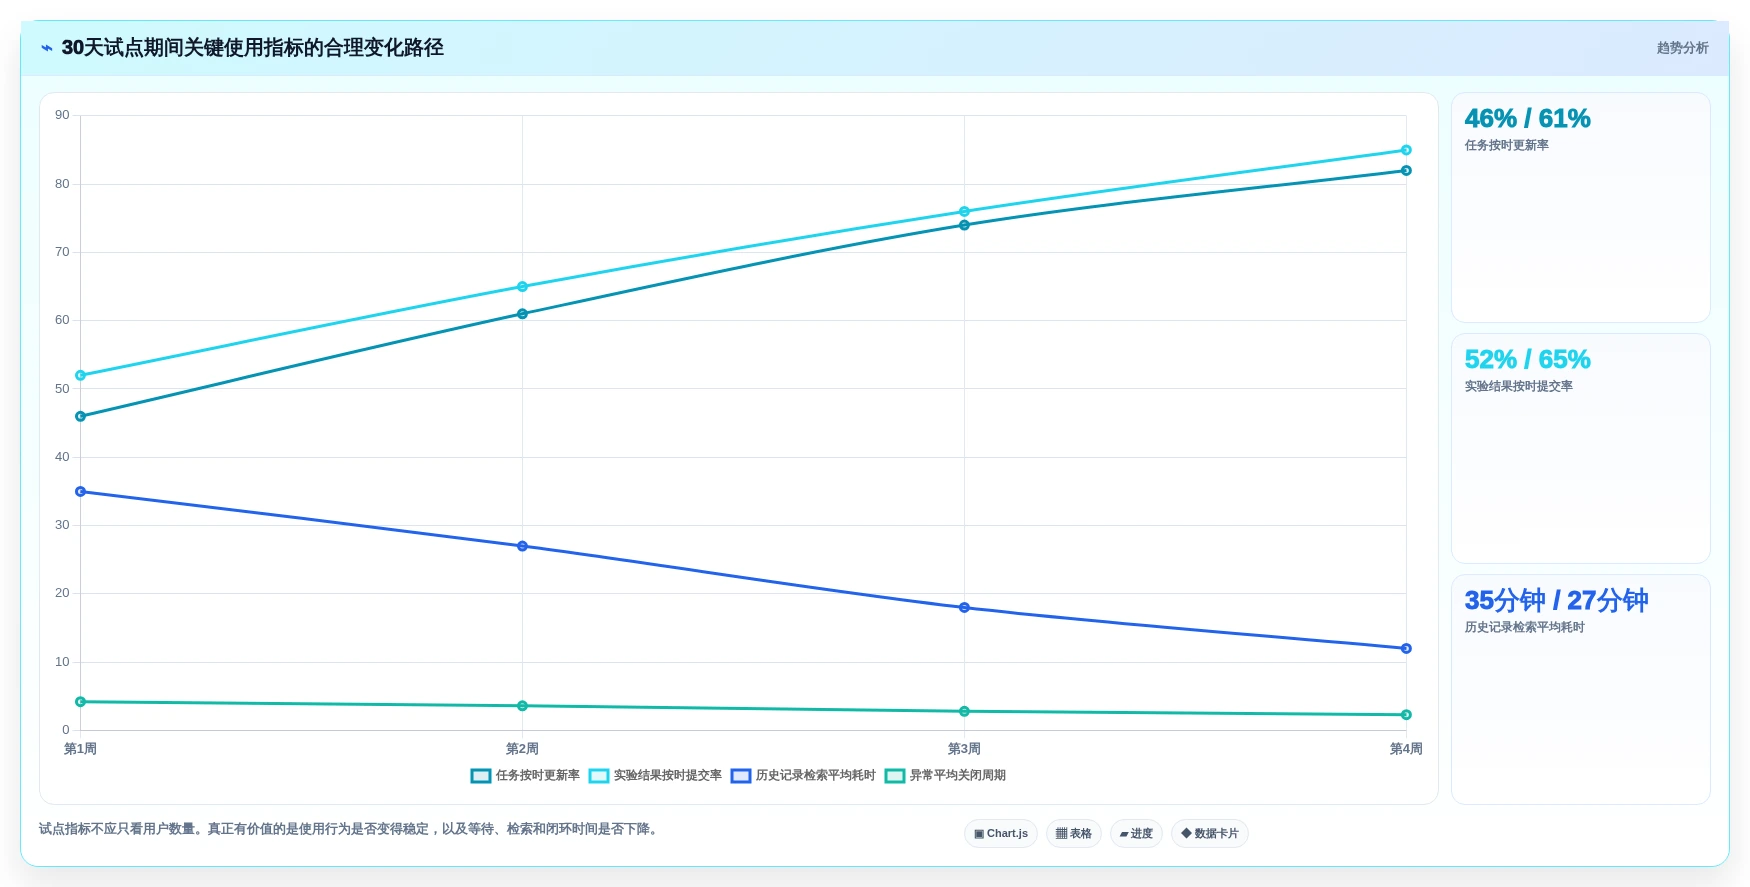This screenshot has width=1750, height=887.
Task: Click 实验结果按时提交率 data point at 第1周
Action: (81, 376)
